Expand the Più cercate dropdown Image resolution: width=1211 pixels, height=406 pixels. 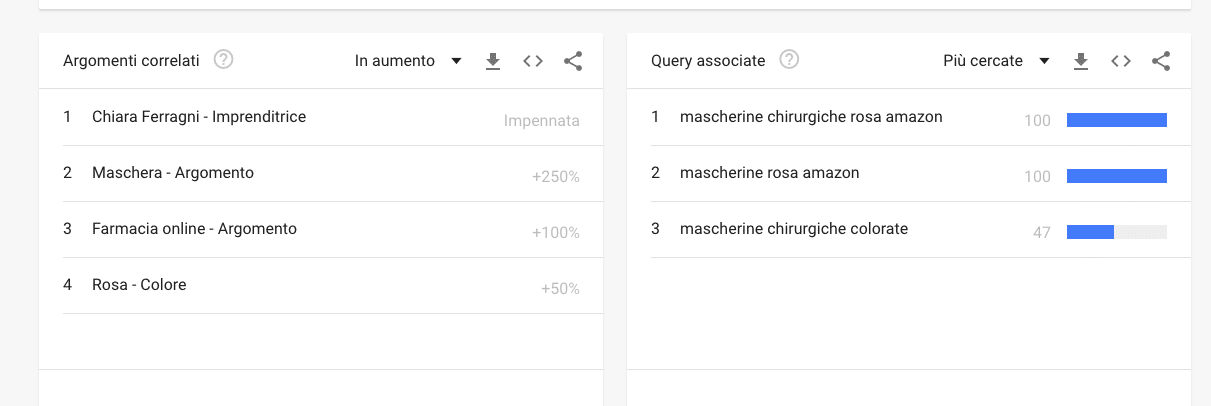click(x=996, y=61)
